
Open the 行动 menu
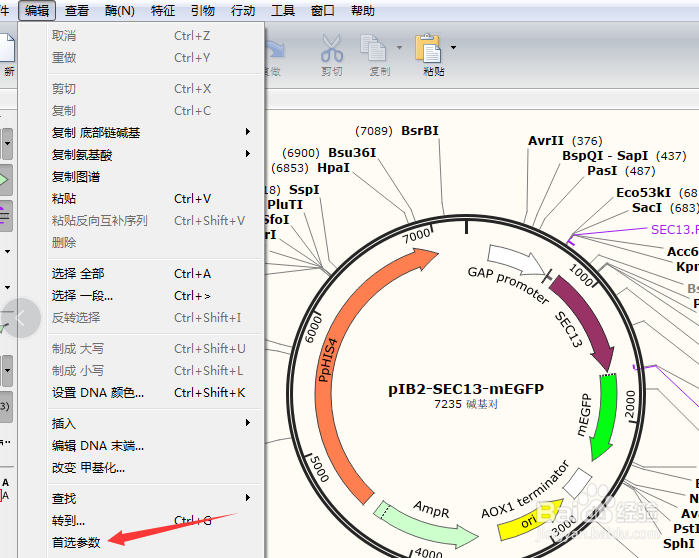[243, 10]
